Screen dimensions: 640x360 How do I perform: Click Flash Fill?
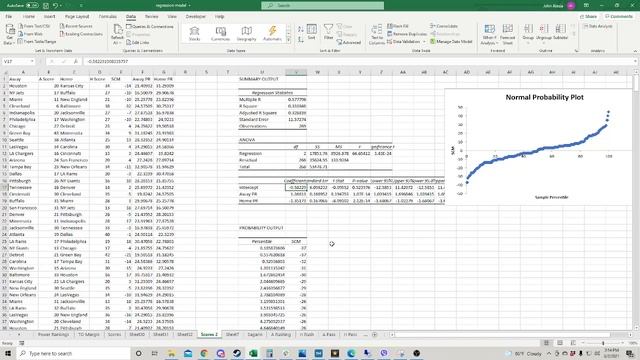[398, 26]
